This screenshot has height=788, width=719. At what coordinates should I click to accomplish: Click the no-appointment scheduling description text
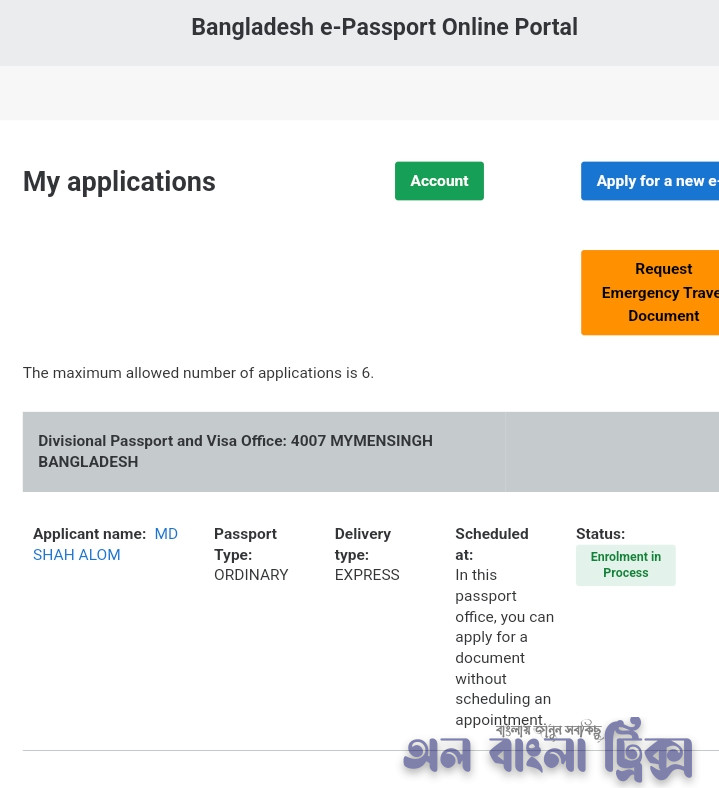tap(503, 647)
